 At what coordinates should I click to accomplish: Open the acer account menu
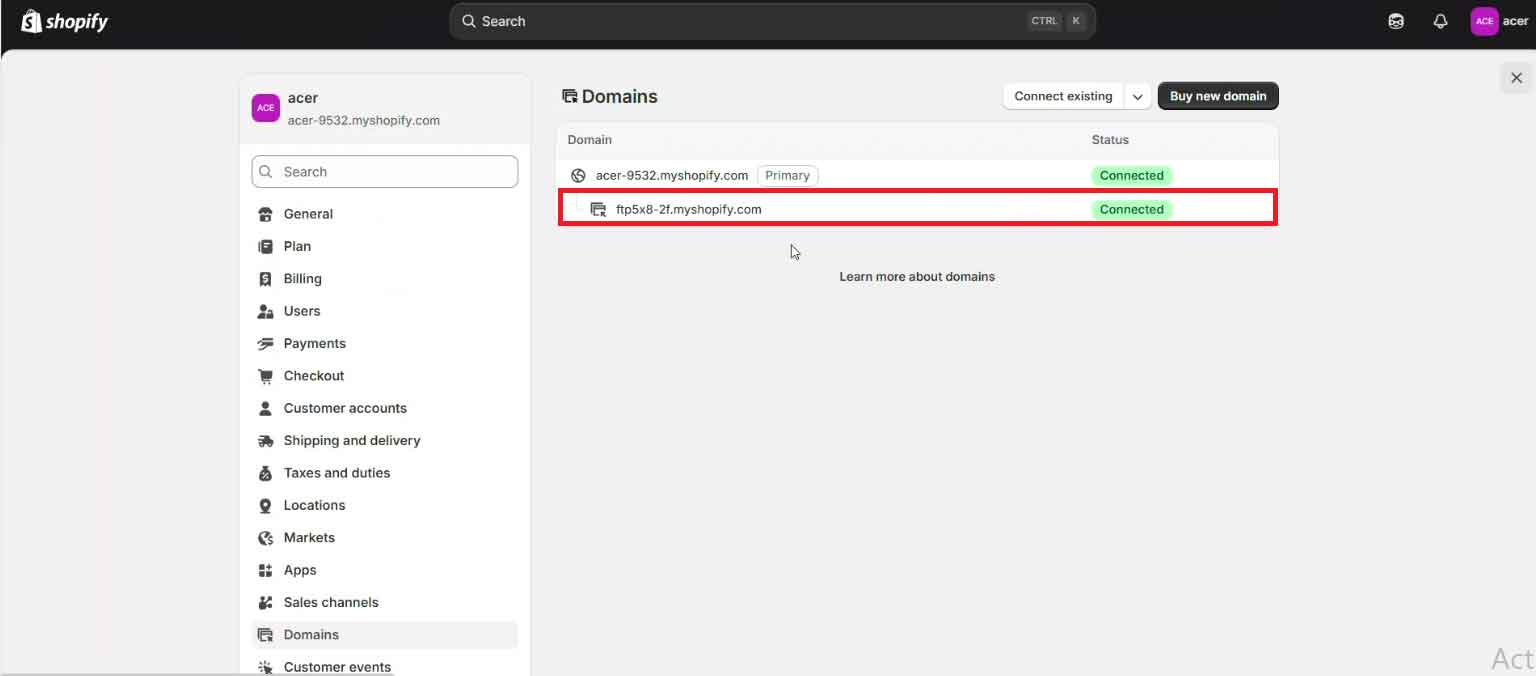1500,21
